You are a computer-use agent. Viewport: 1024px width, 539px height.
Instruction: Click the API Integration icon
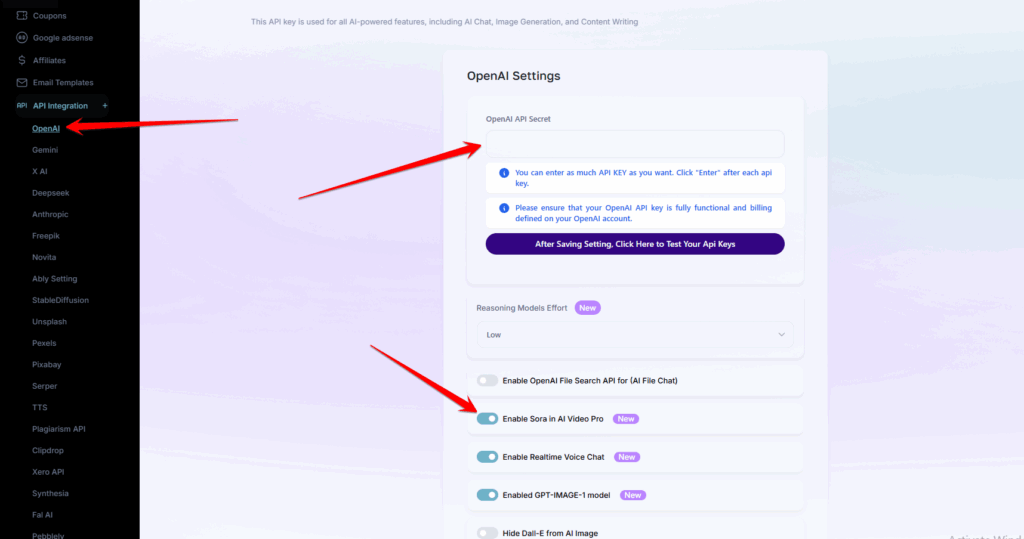pyautogui.click(x=21, y=106)
